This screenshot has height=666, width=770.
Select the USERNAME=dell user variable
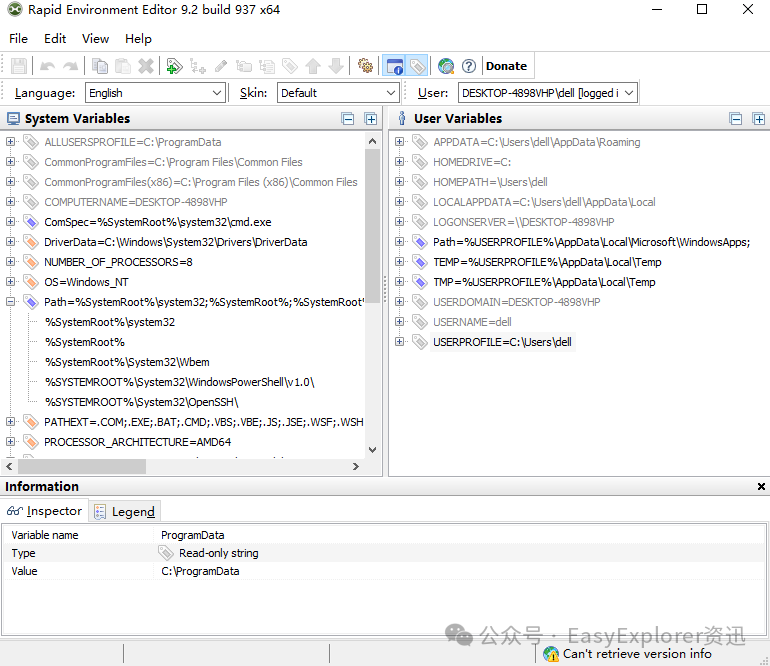click(x=472, y=322)
